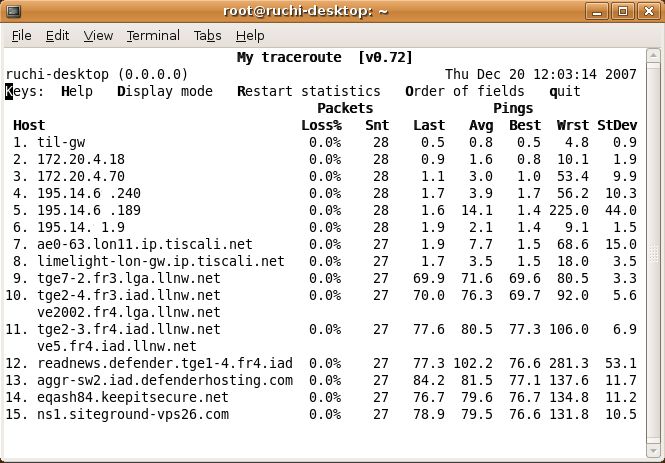Close the terminal window
The width and height of the screenshot is (665, 463).
click(x=649, y=11)
